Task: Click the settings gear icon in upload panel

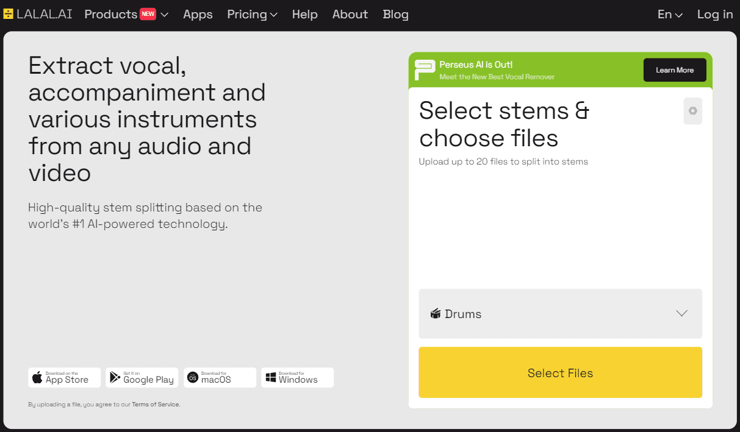Action: (692, 111)
